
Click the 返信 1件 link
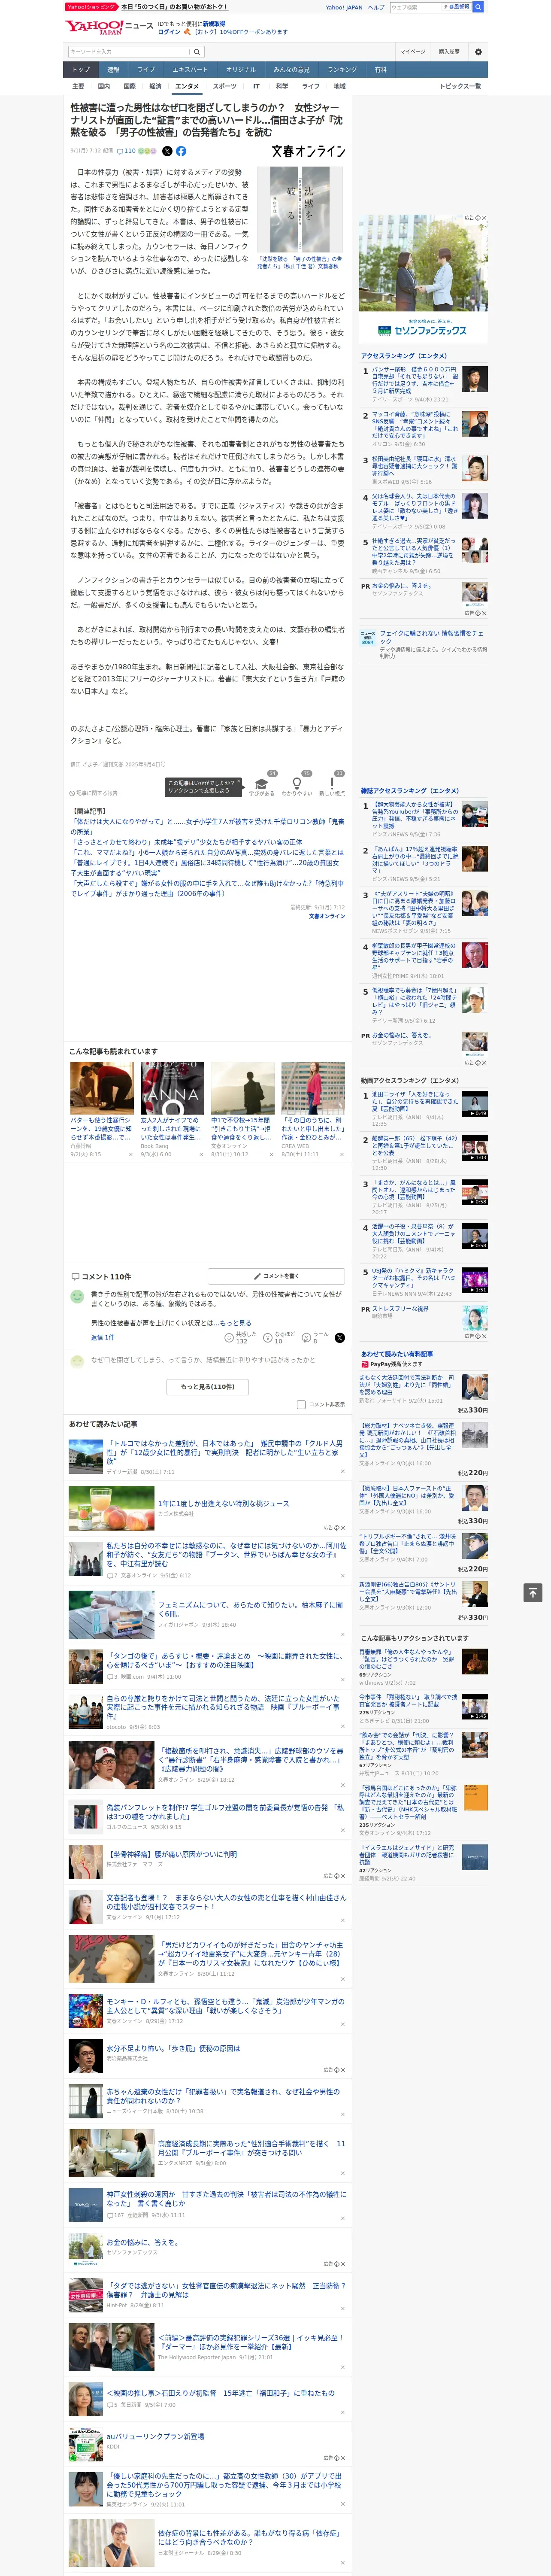coord(102,1337)
